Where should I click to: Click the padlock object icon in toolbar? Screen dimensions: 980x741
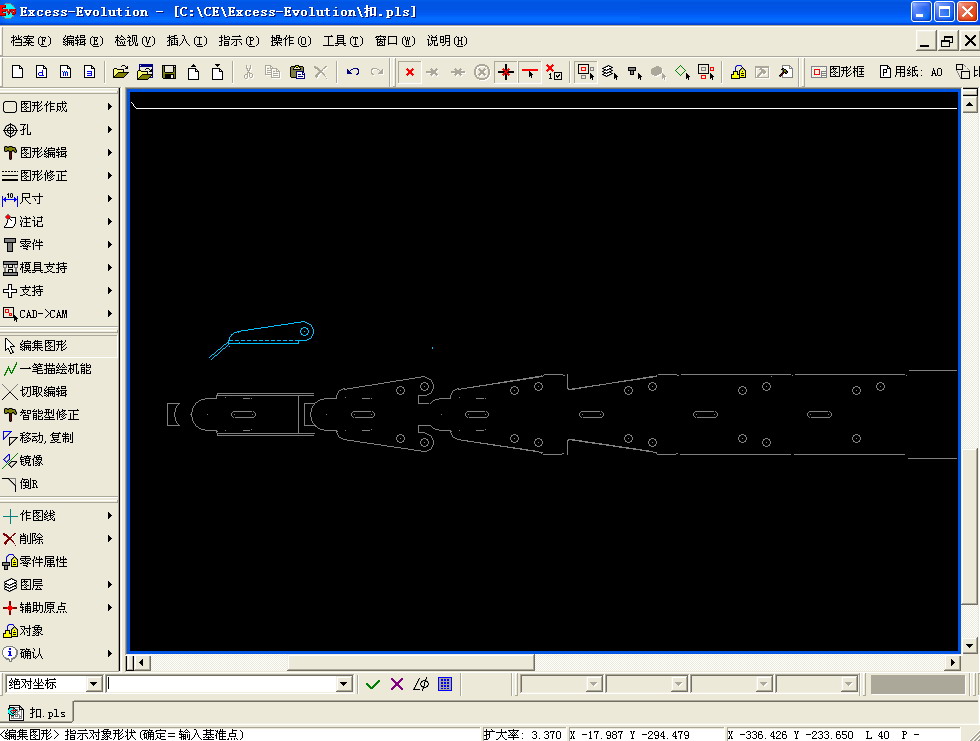(x=738, y=72)
